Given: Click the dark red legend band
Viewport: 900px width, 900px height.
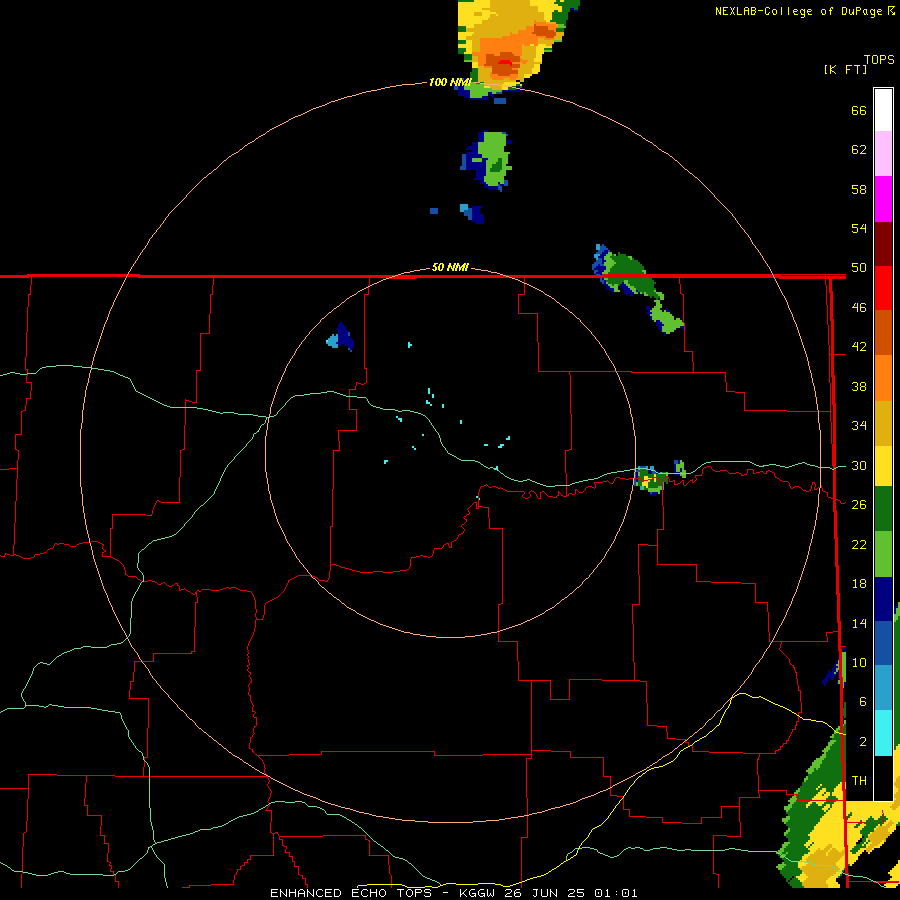Looking at the screenshot, I should (883, 244).
